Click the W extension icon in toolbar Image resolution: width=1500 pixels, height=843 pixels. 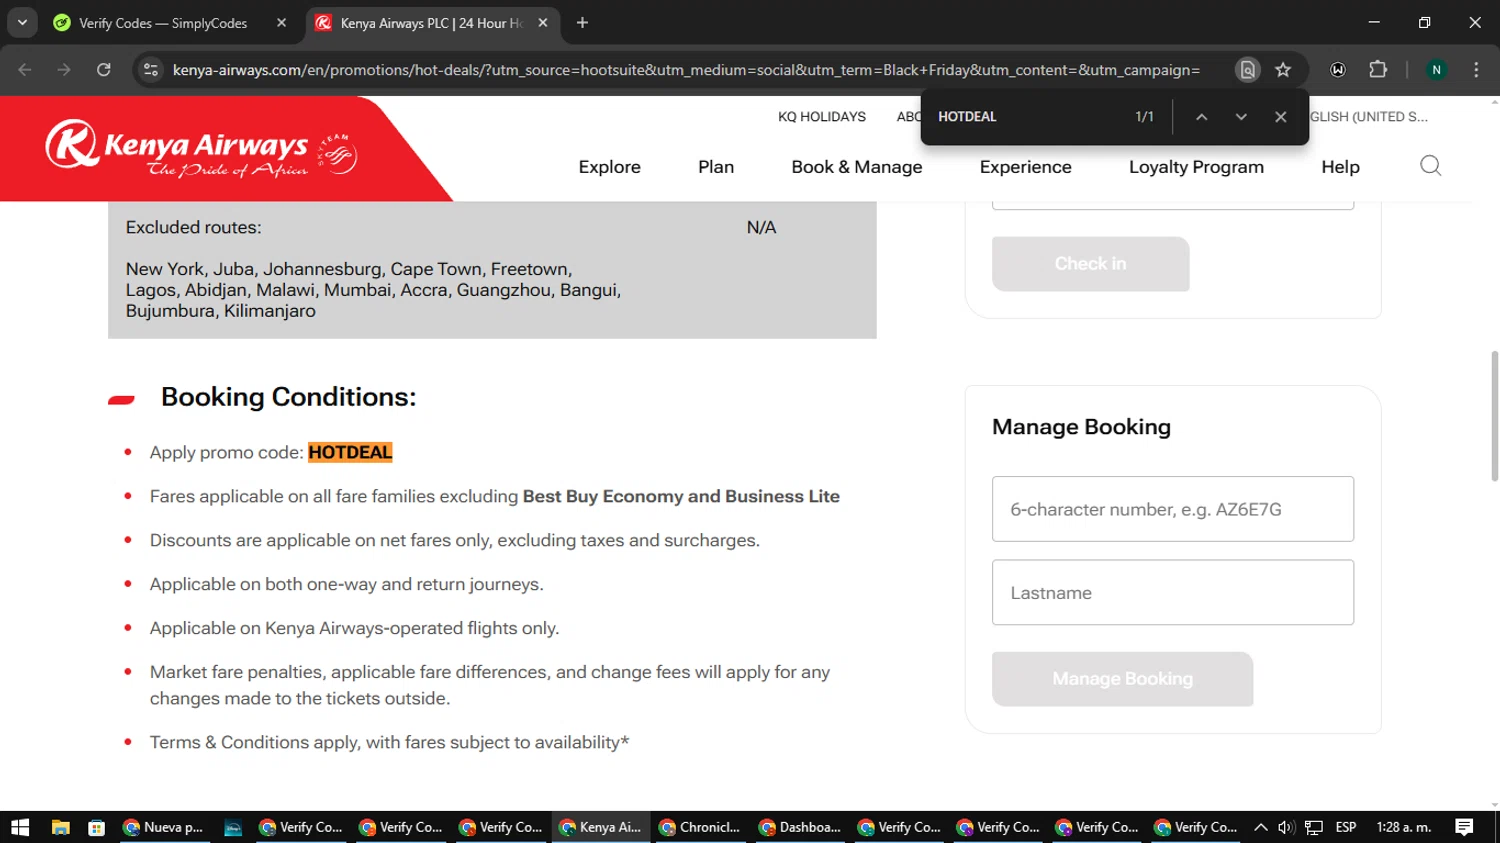click(x=1338, y=70)
